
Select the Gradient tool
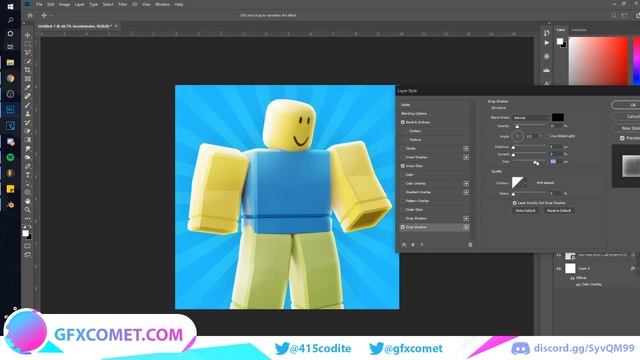pos(27,140)
